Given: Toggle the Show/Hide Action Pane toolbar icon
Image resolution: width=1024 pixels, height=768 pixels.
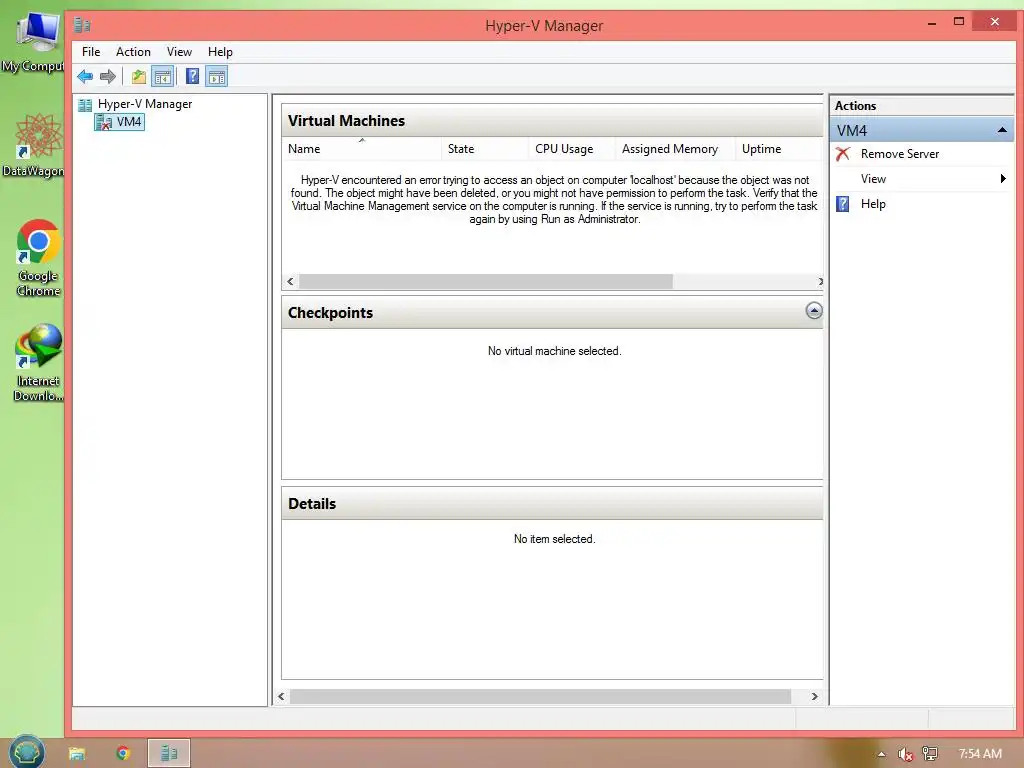Looking at the screenshot, I should point(217,76).
